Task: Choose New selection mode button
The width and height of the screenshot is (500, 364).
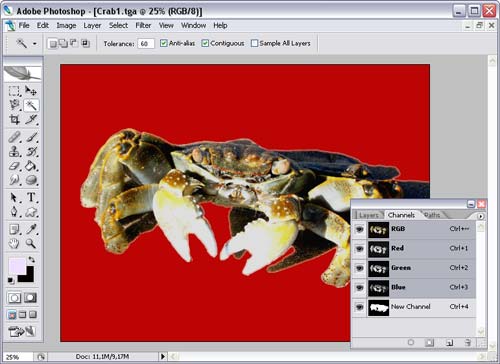Action: point(53,44)
